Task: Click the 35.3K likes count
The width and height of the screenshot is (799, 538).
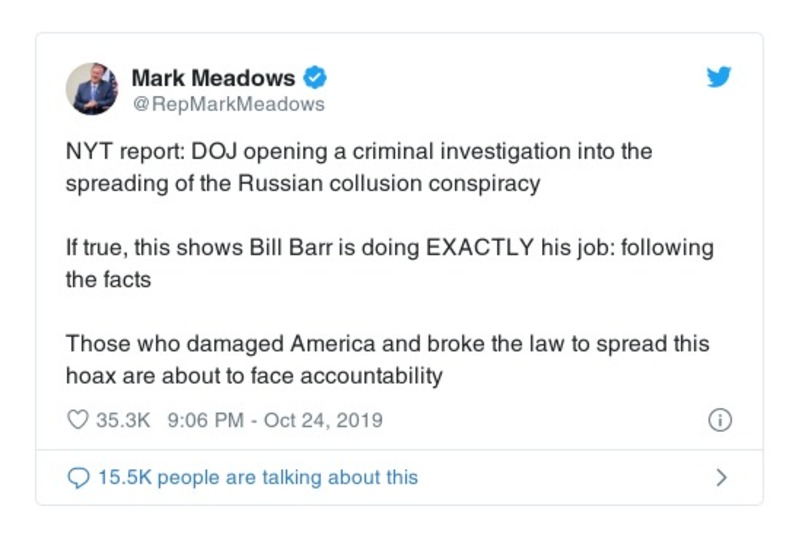Action: point(122,420)
